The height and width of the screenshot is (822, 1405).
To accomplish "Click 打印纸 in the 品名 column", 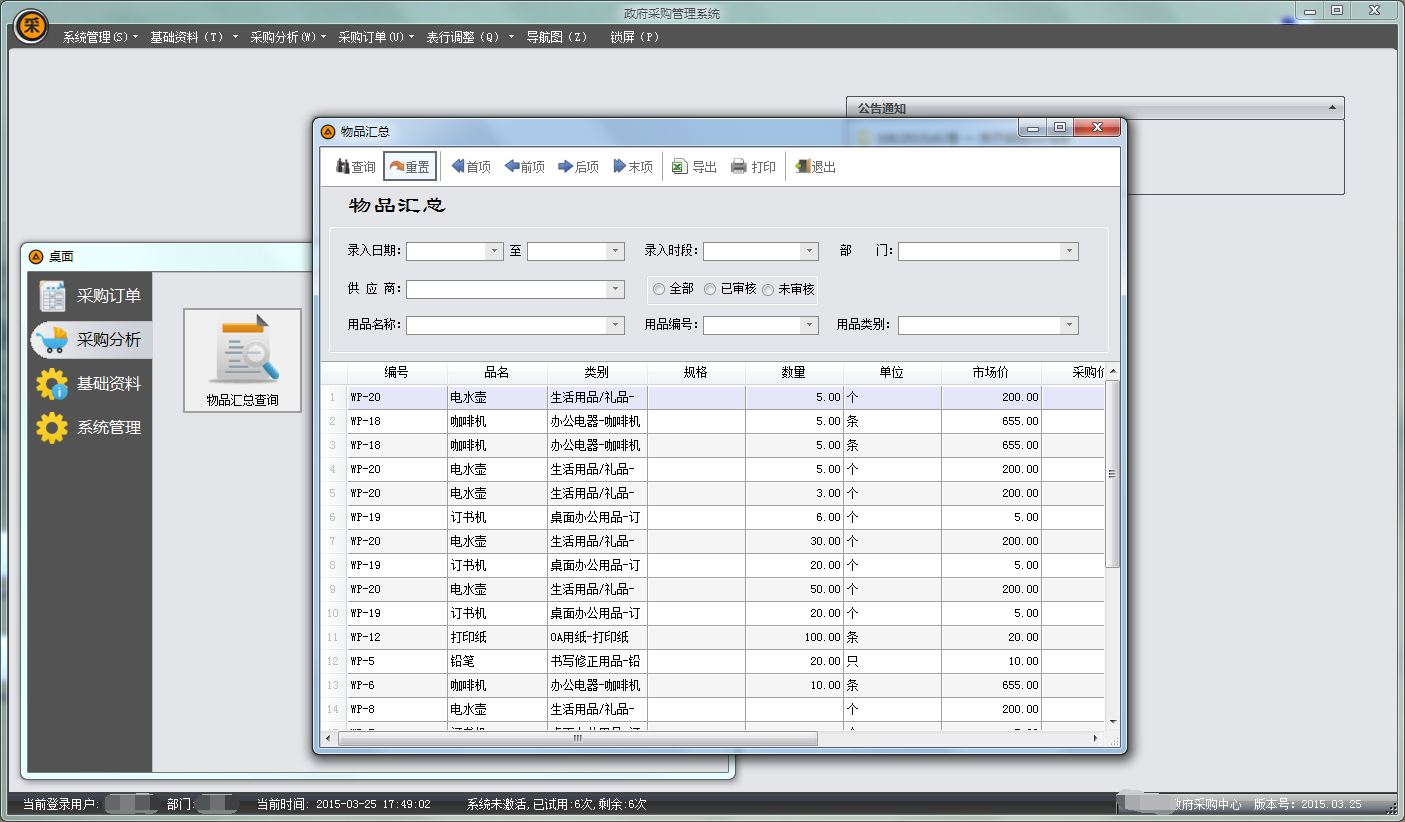I will (497, 637).
